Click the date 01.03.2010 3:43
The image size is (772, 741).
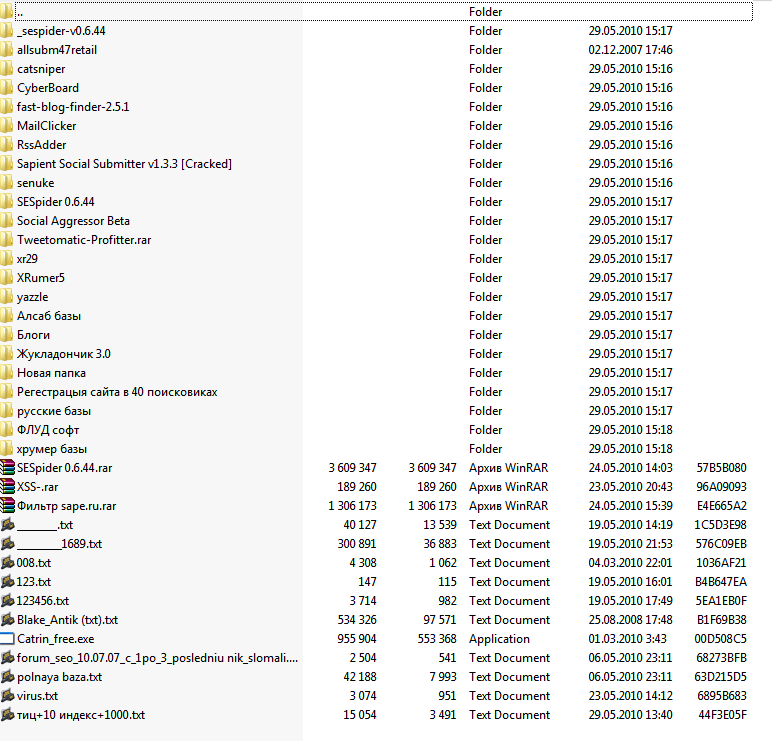coord(627,639)
